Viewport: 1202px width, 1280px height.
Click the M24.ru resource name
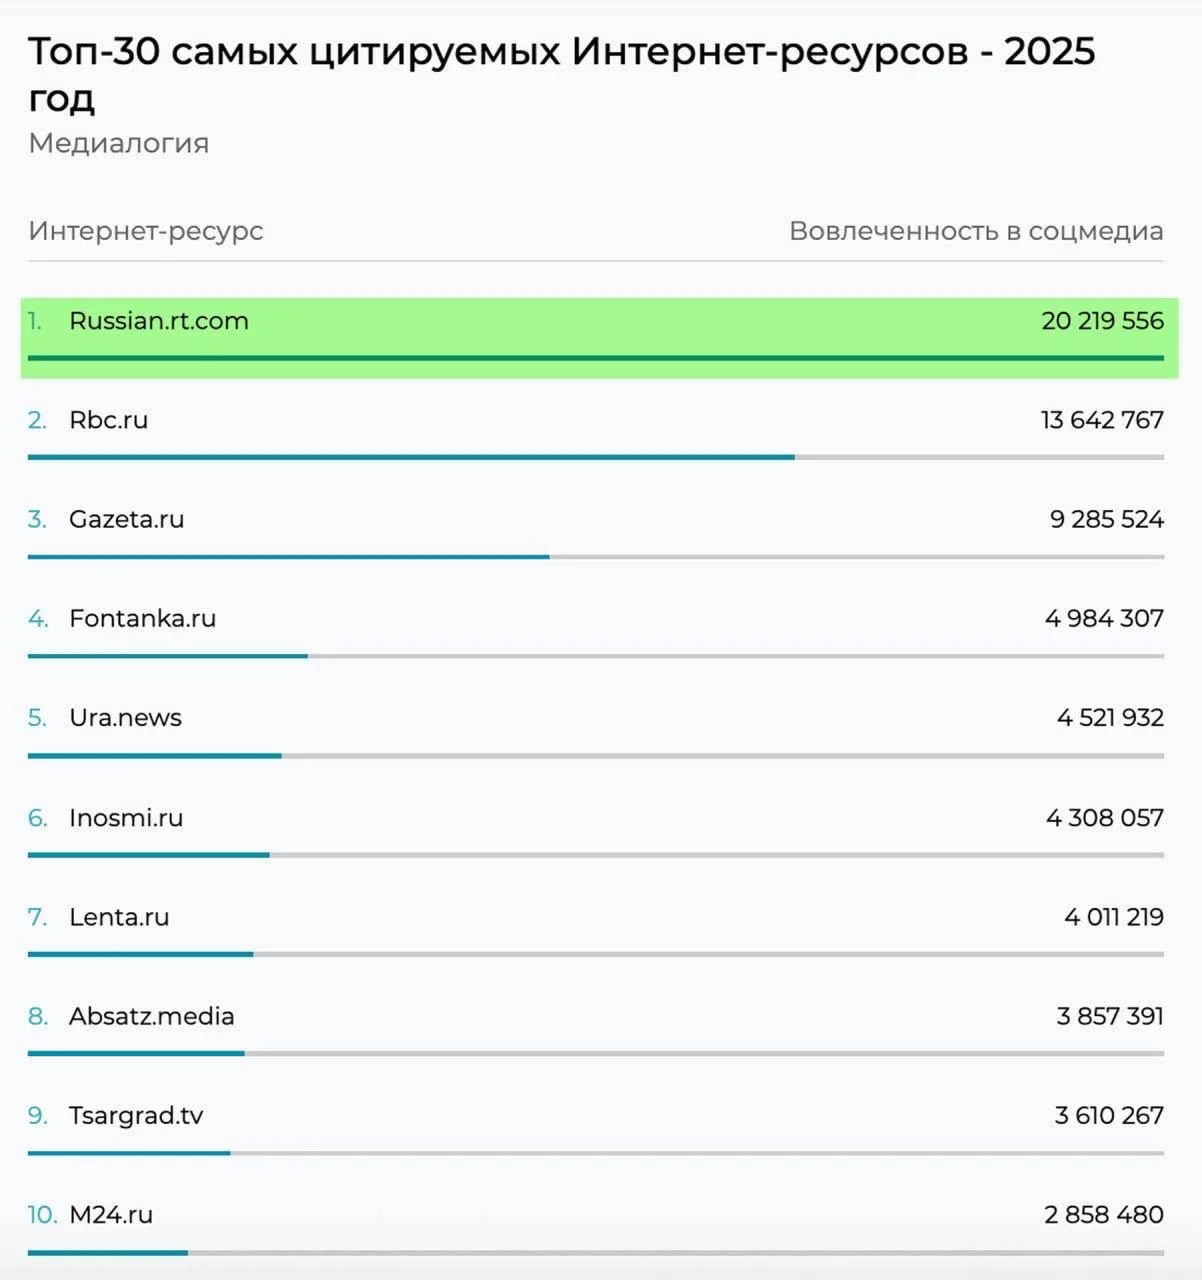(x=111, y=1214)
